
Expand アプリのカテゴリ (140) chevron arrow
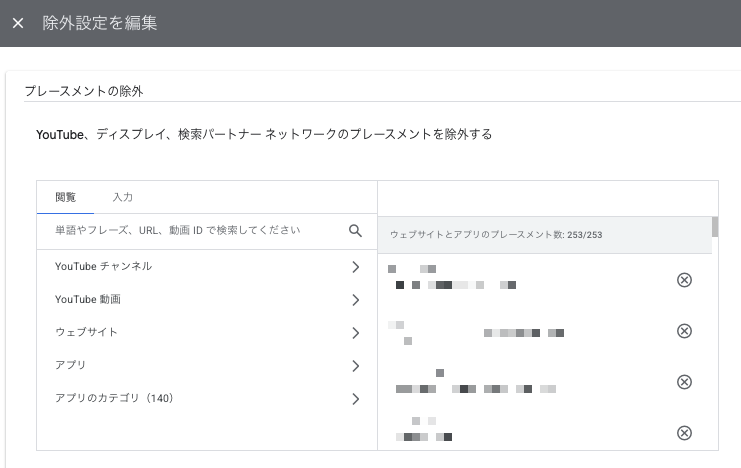355,399
